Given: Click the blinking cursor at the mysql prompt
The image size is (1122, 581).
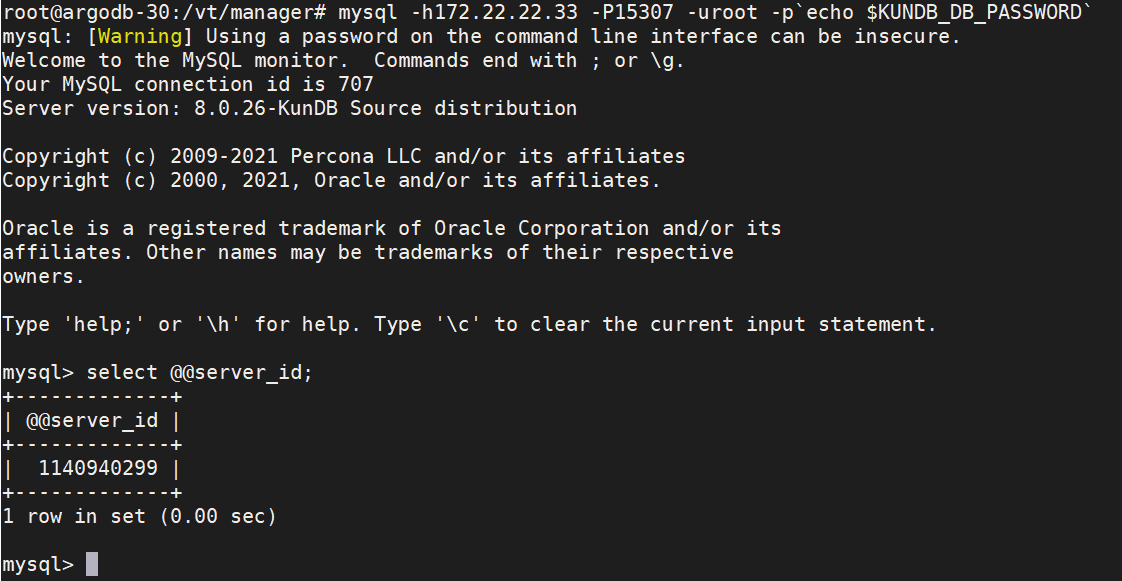Looking at the screenshot, I should [x=92, y=565].
